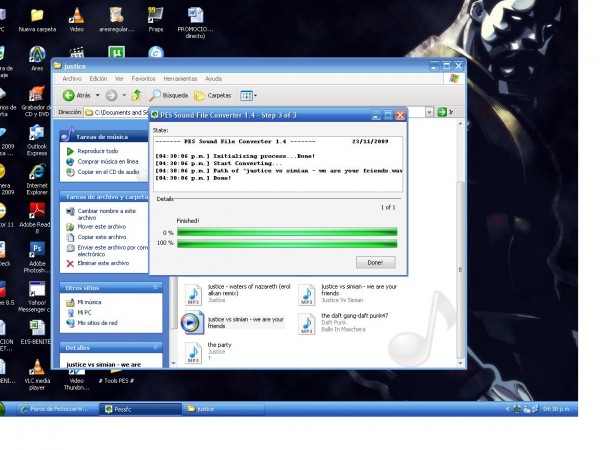Click the up-folder icon in toolbar

point(137,95)
